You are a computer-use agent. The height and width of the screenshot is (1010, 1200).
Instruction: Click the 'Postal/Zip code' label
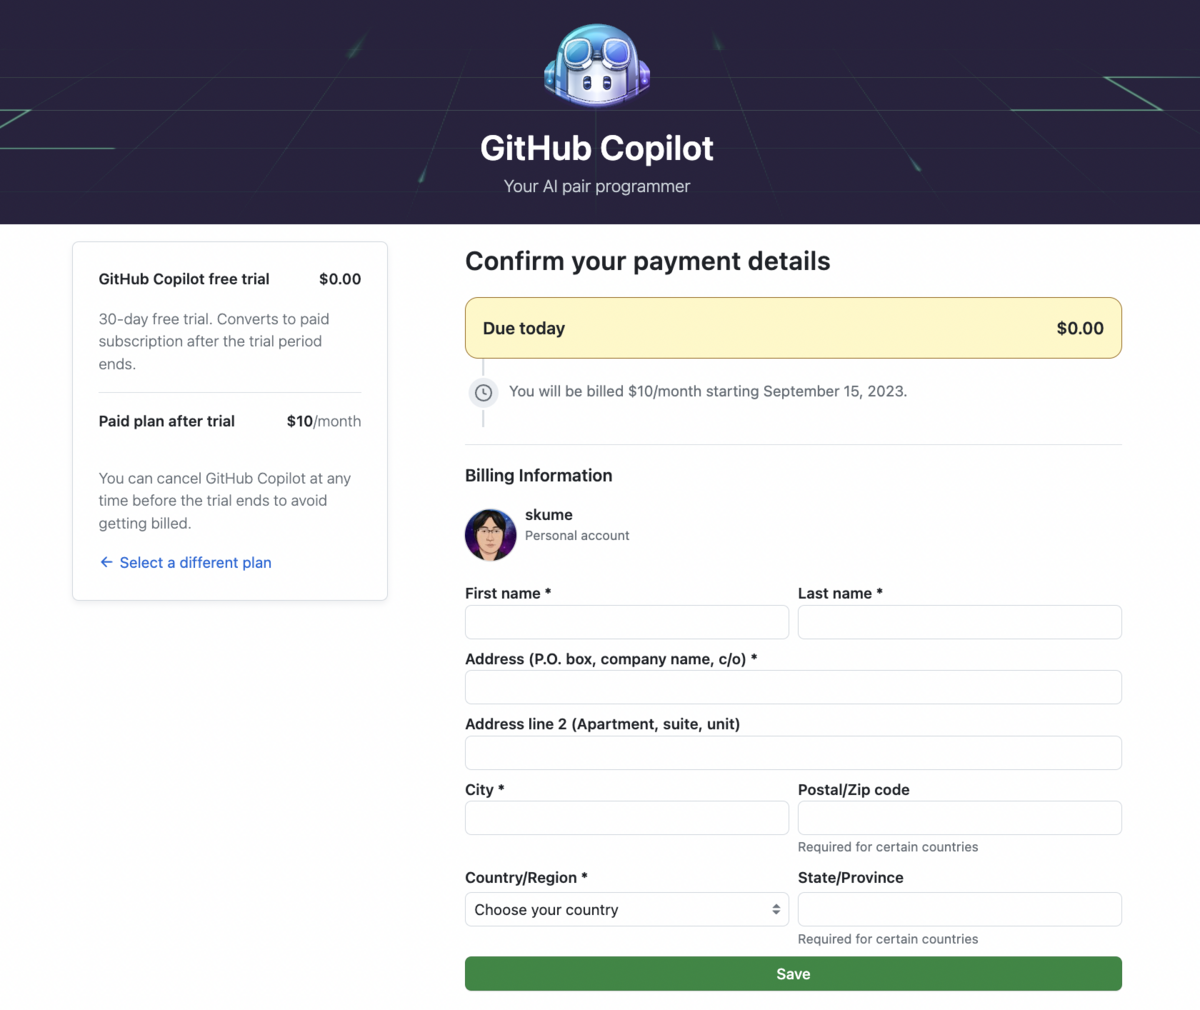tap(854, 790)
